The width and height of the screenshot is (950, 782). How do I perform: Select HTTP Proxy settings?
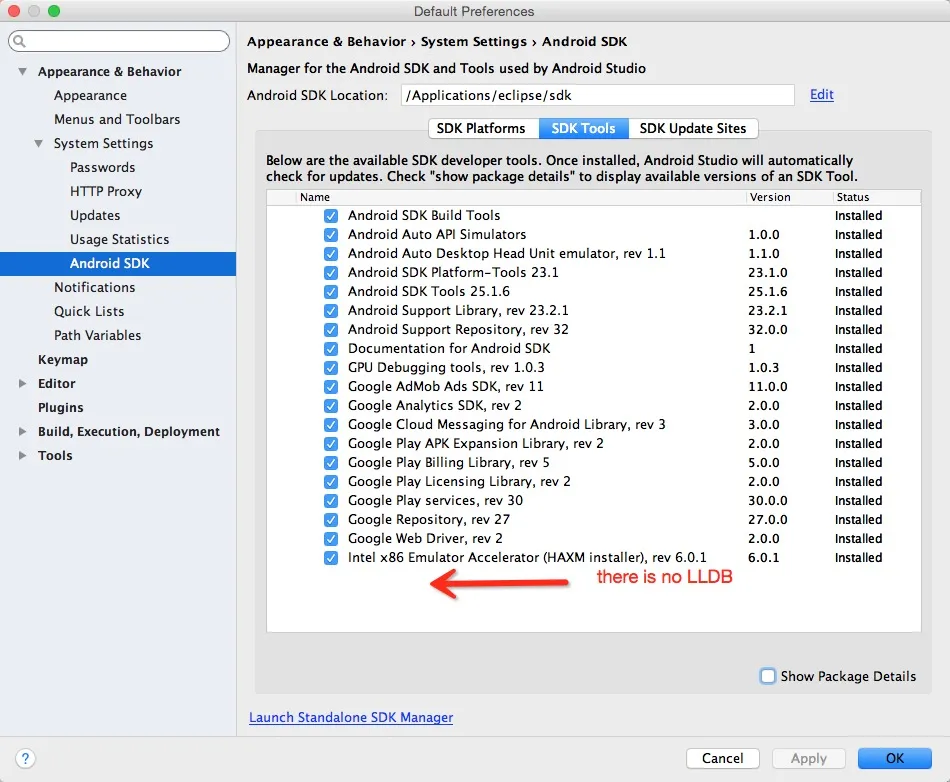[x=105, y=191]
